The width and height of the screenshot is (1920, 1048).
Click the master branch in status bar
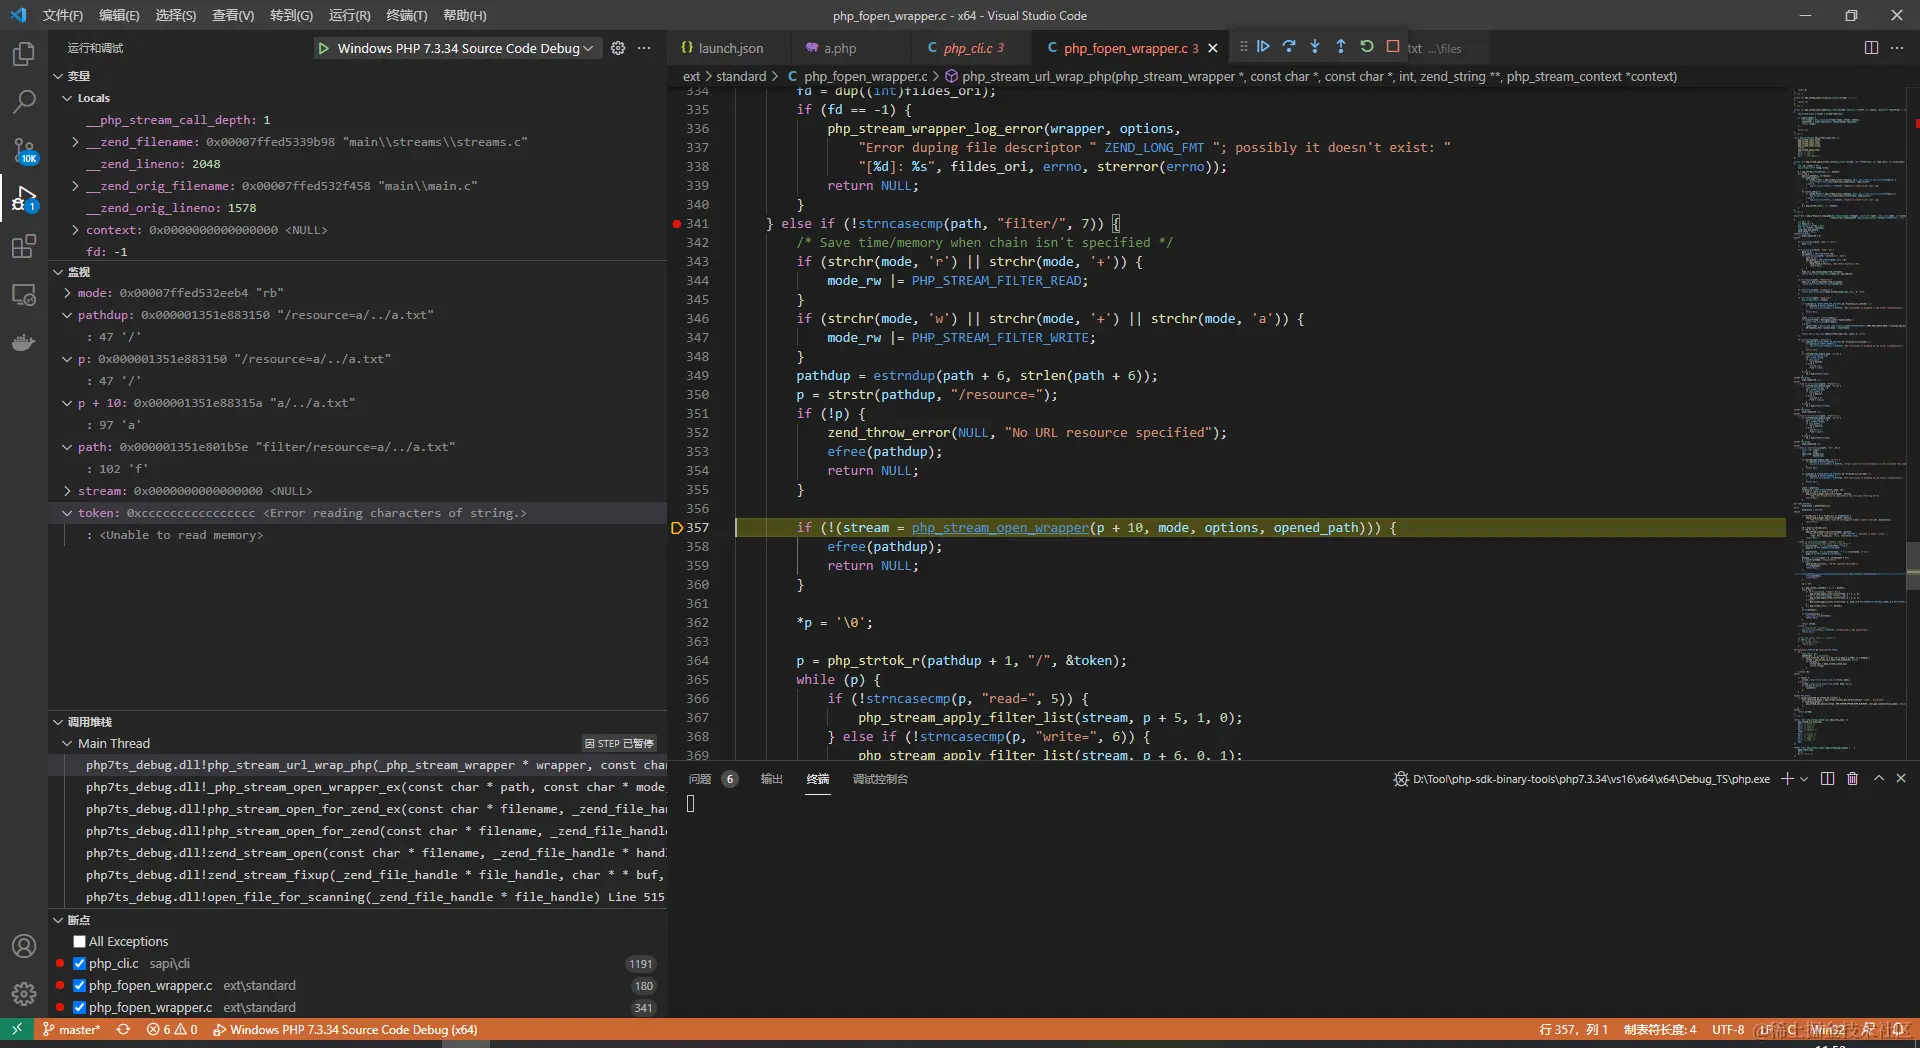(x=72, y=1030)
